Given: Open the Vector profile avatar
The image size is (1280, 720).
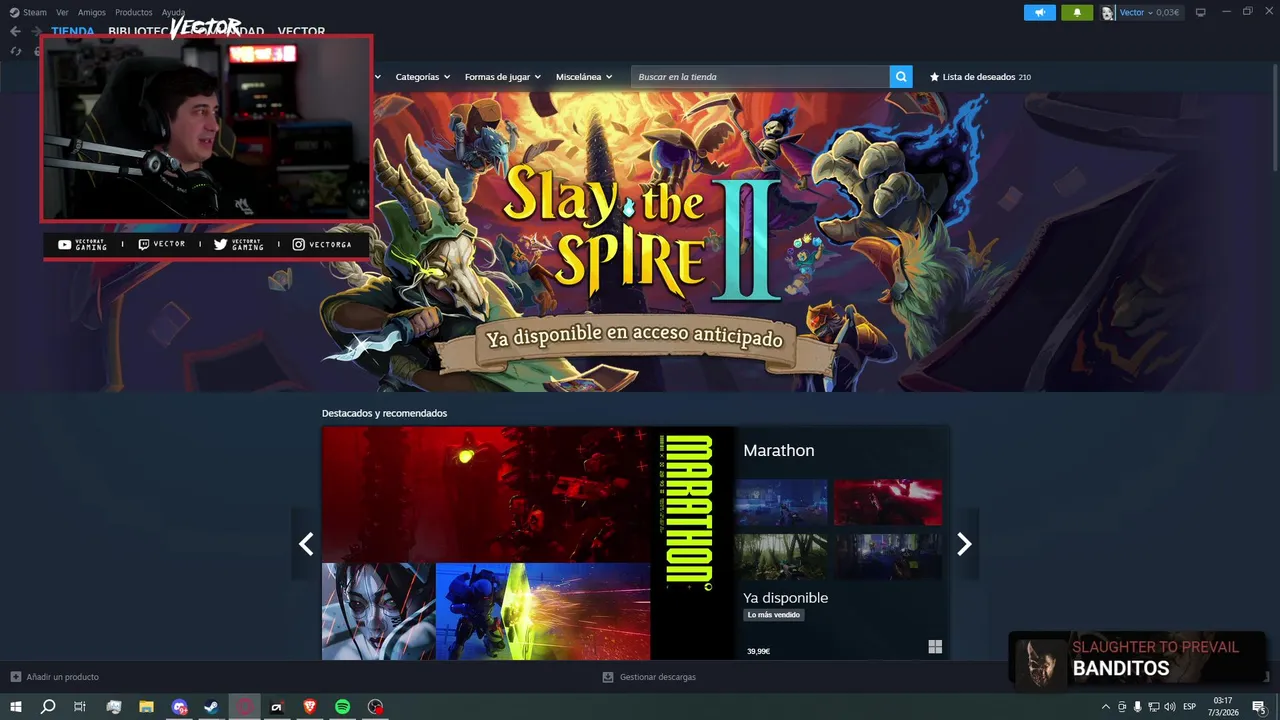Looking at the screenshot, I should (x=1108, y=12).
